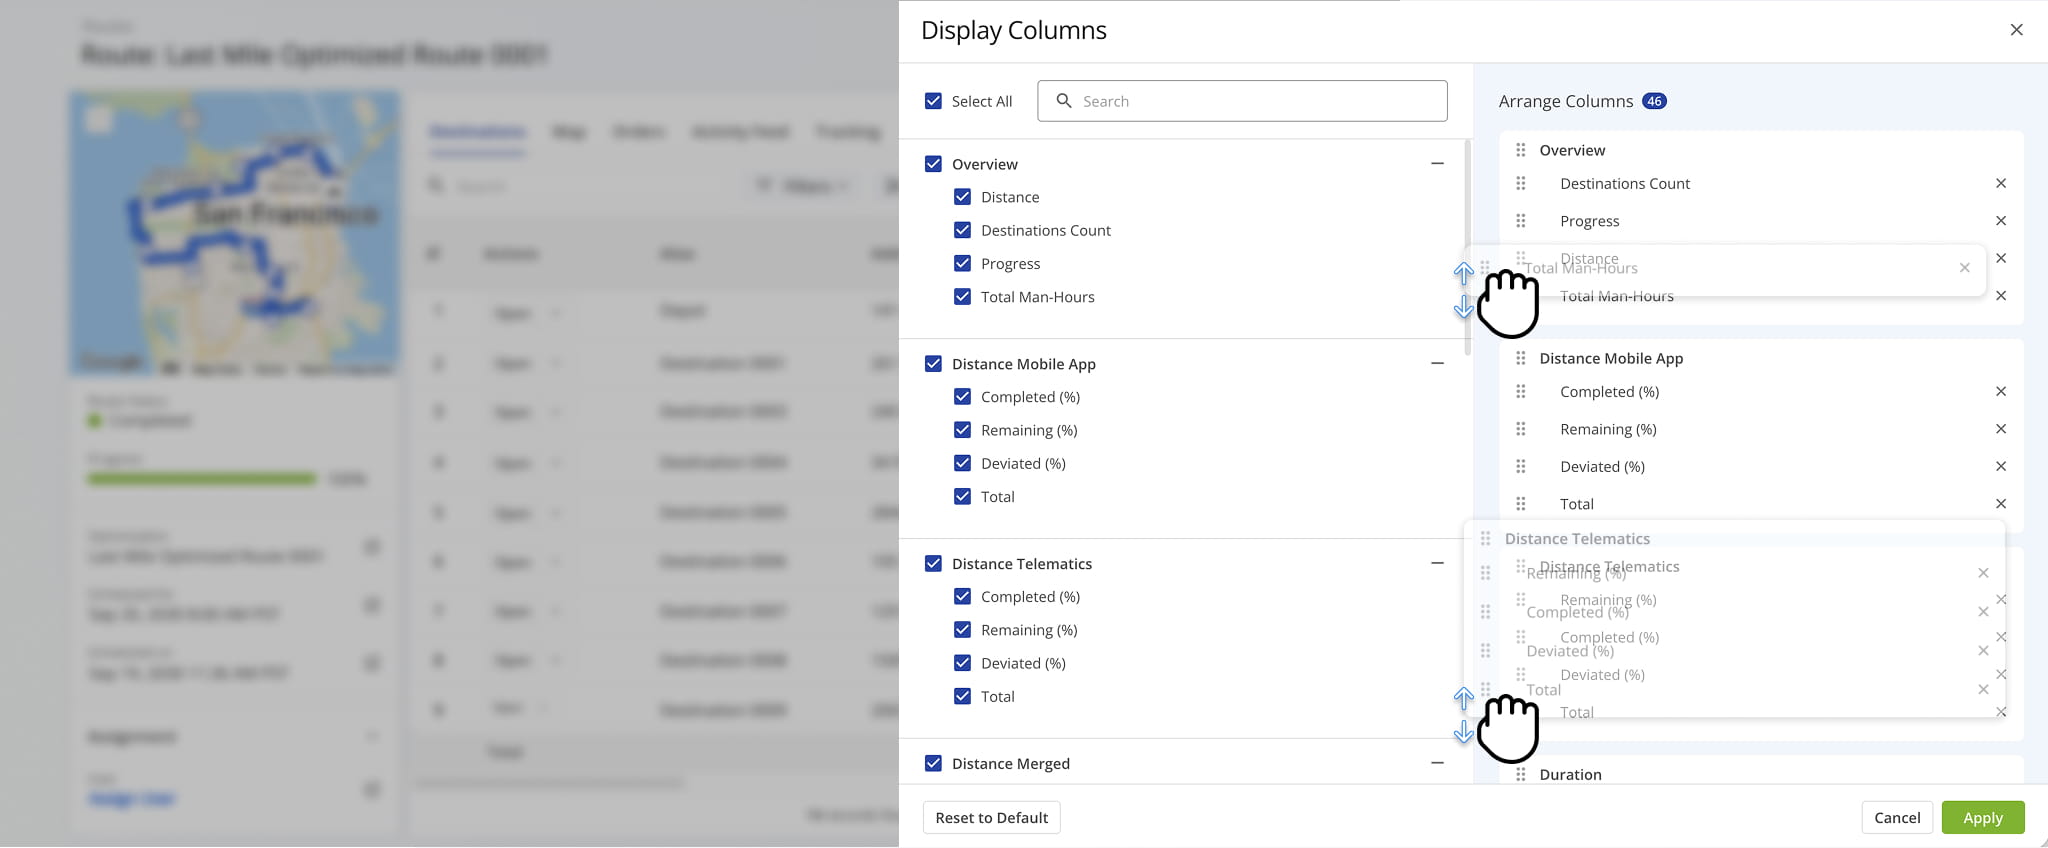Viewport: 2048px width, 848px height.
Task: Uncheck the Progress checkbox
Action: pos(962,263)
